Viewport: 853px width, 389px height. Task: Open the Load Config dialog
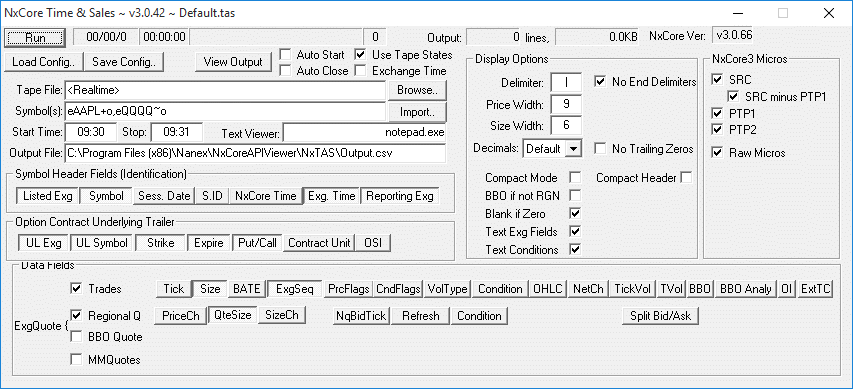44,62
